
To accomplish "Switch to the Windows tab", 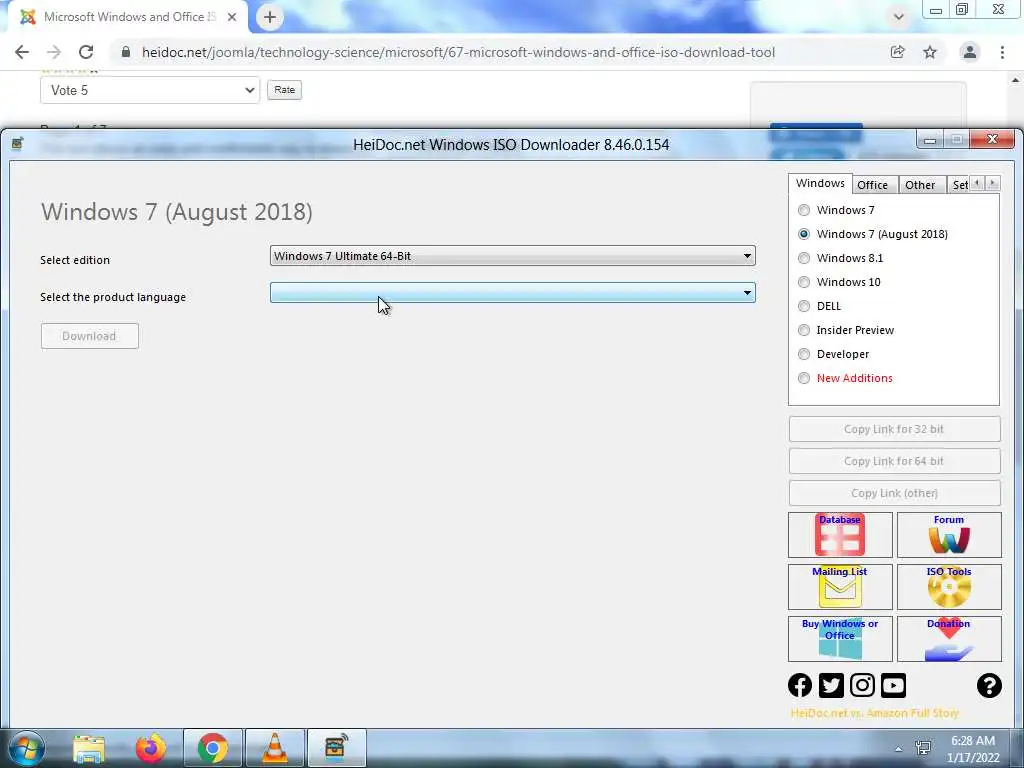I will 820,184.
